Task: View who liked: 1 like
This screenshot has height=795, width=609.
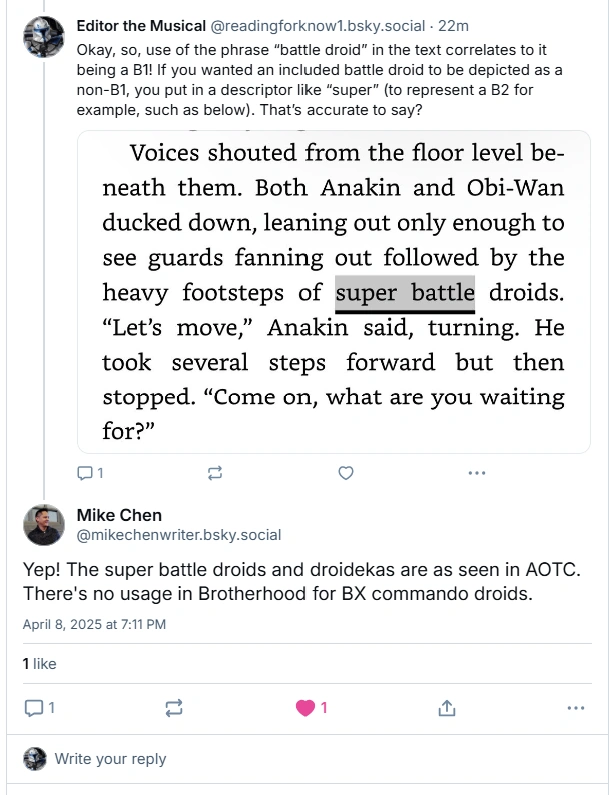Action: pos(40,664)
